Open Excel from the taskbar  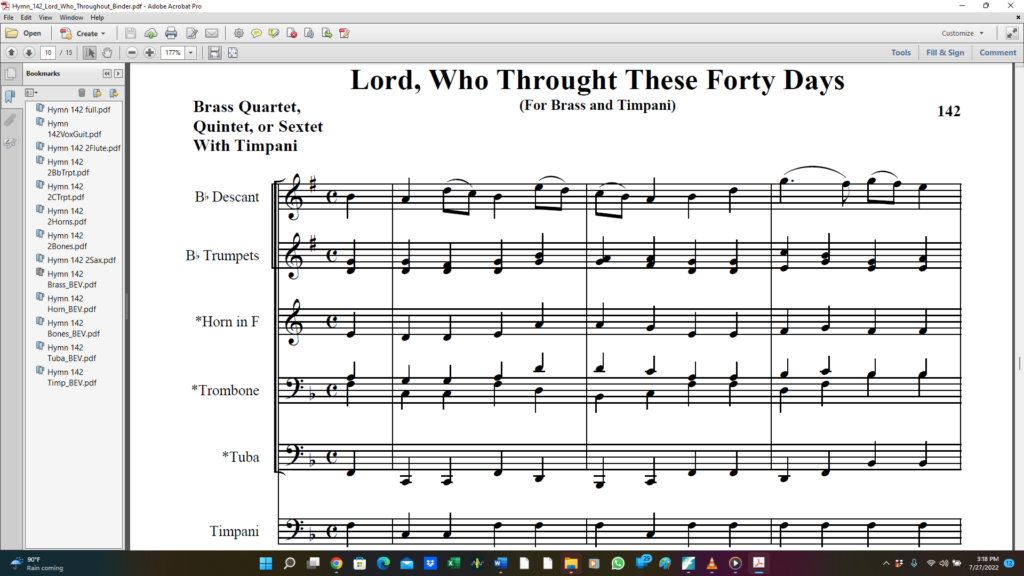coord(454,563)
